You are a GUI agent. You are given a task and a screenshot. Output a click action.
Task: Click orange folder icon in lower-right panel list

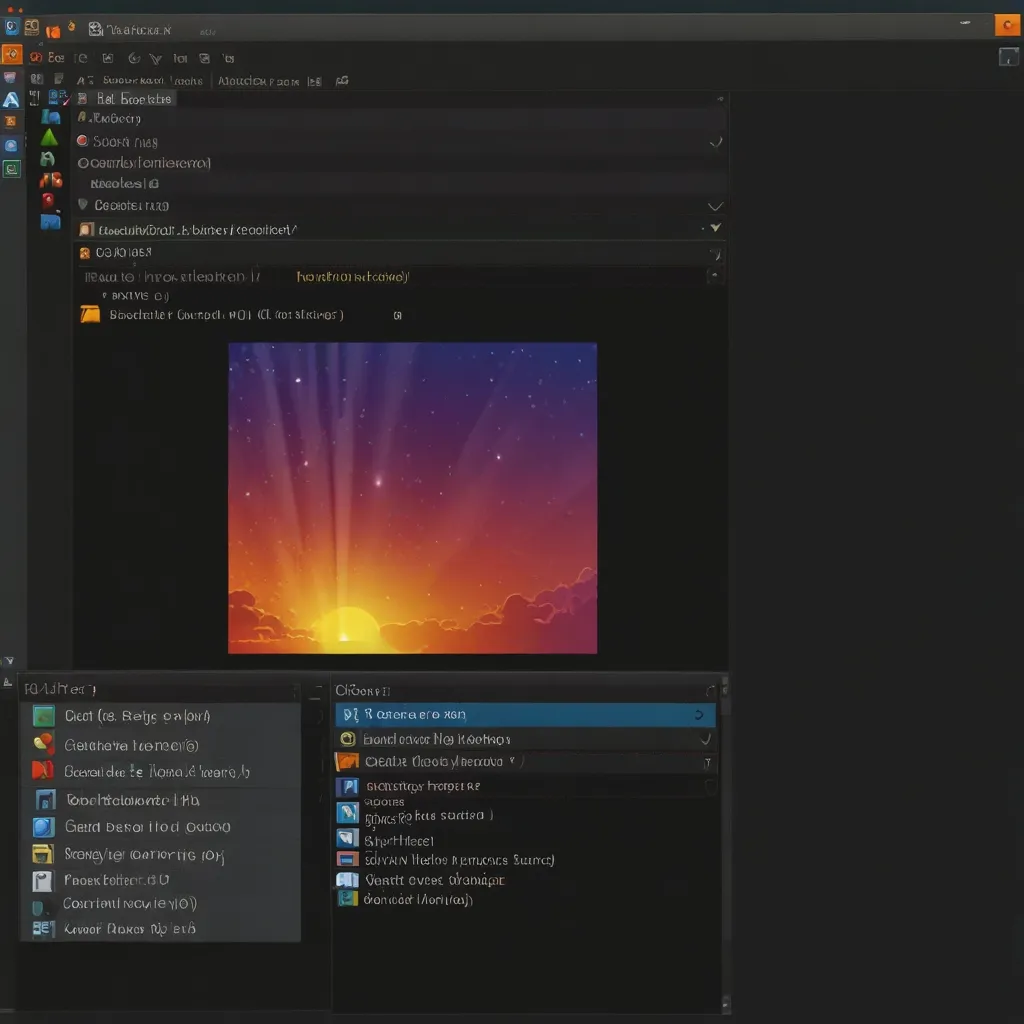point(347,762)
